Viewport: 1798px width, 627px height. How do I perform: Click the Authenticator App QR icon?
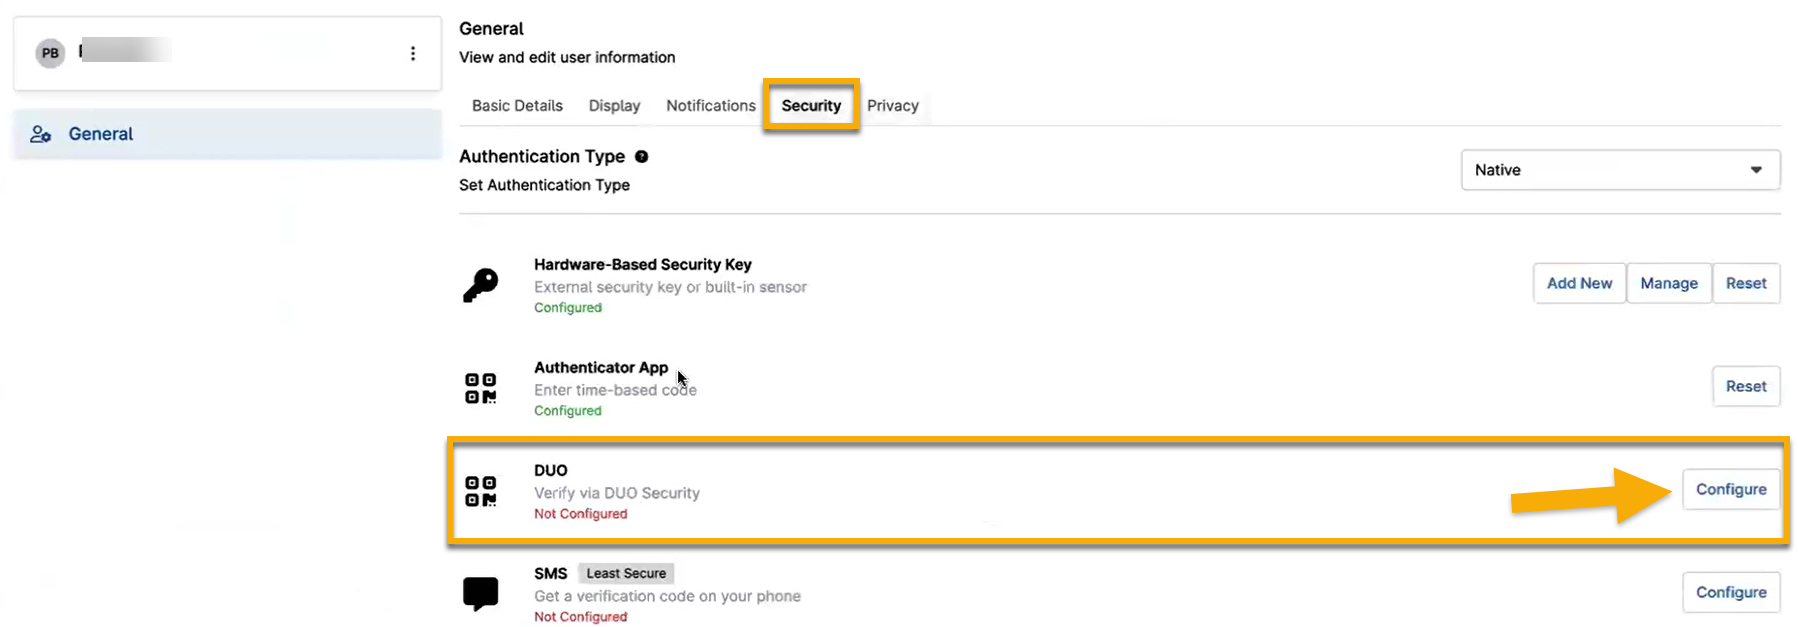[481, 388]
